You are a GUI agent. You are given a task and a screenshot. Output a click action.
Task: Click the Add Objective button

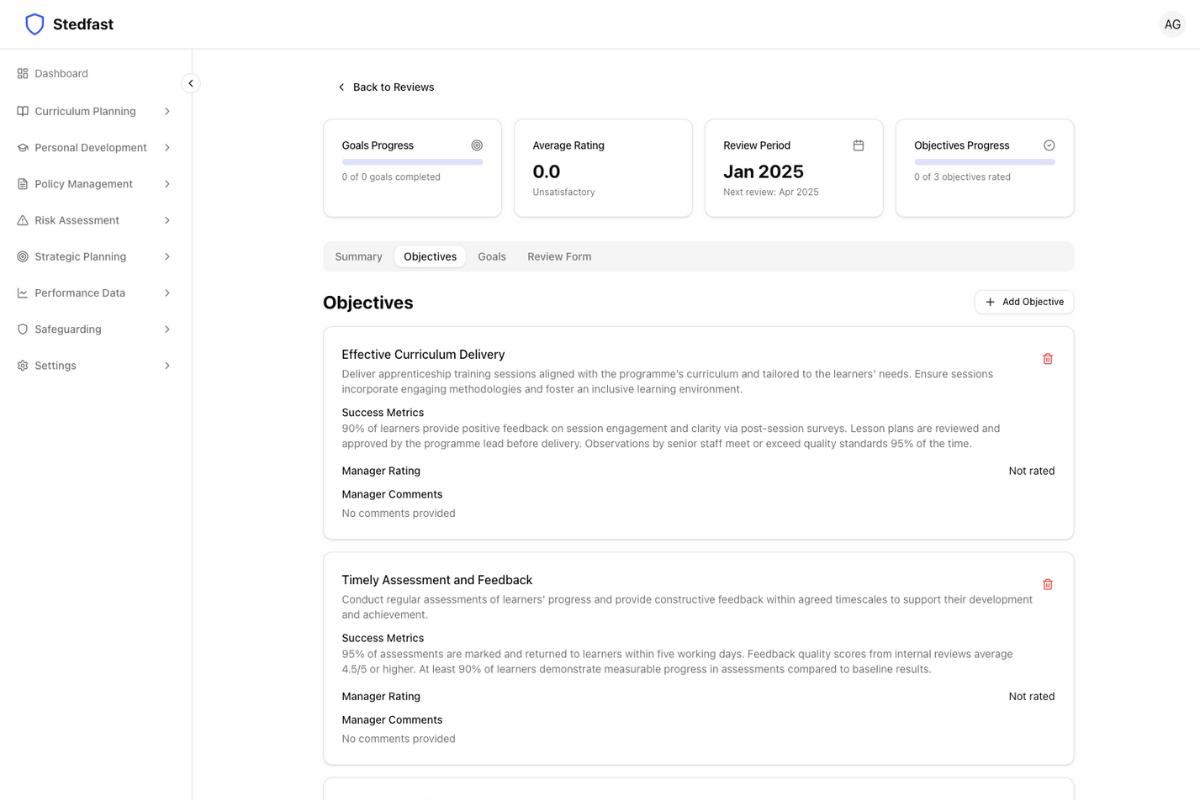(1024, 302)
